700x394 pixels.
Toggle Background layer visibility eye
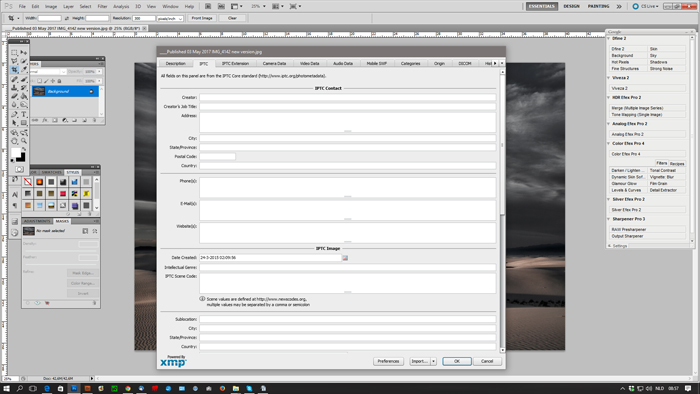tap(91, 91)
